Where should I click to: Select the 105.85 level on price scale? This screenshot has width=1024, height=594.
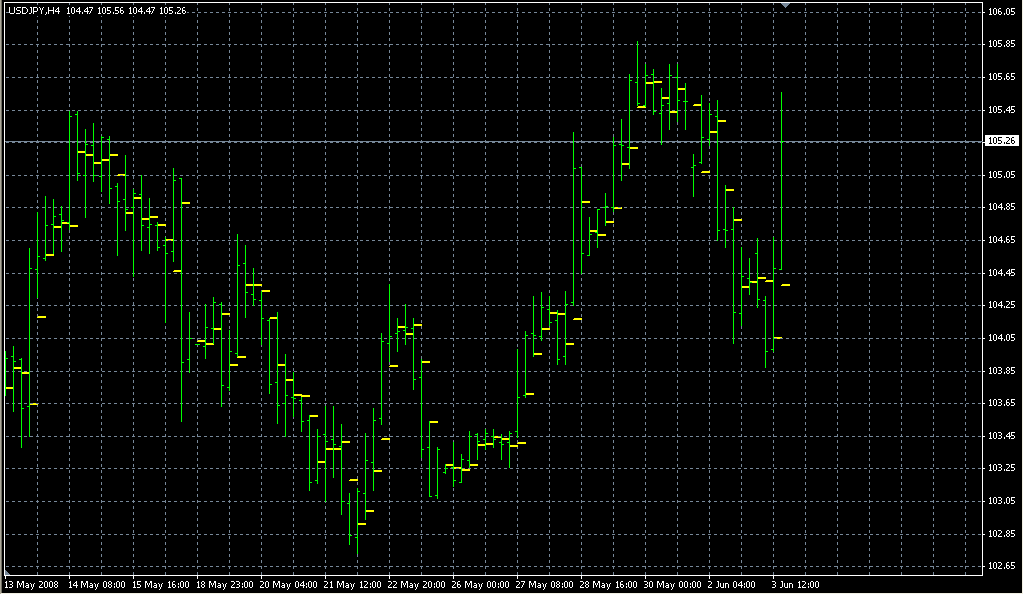click(1001, 44)
